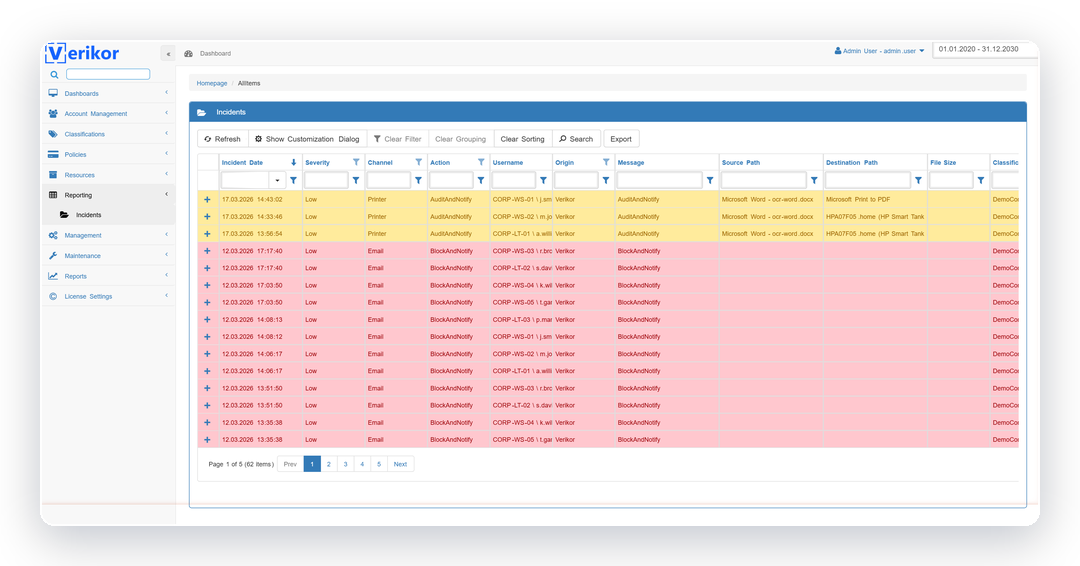Click filter funnel beside Destination Path filter box

[918, 180]
